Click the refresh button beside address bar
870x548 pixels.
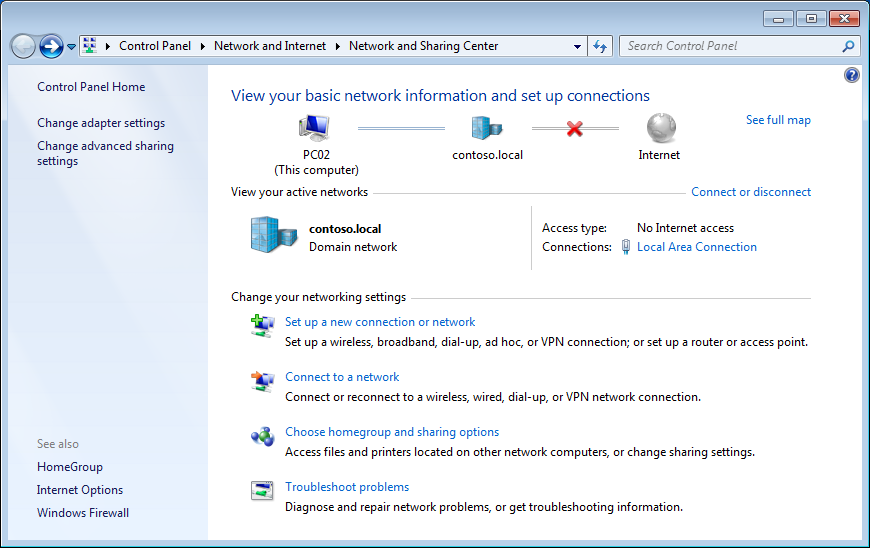600,46
